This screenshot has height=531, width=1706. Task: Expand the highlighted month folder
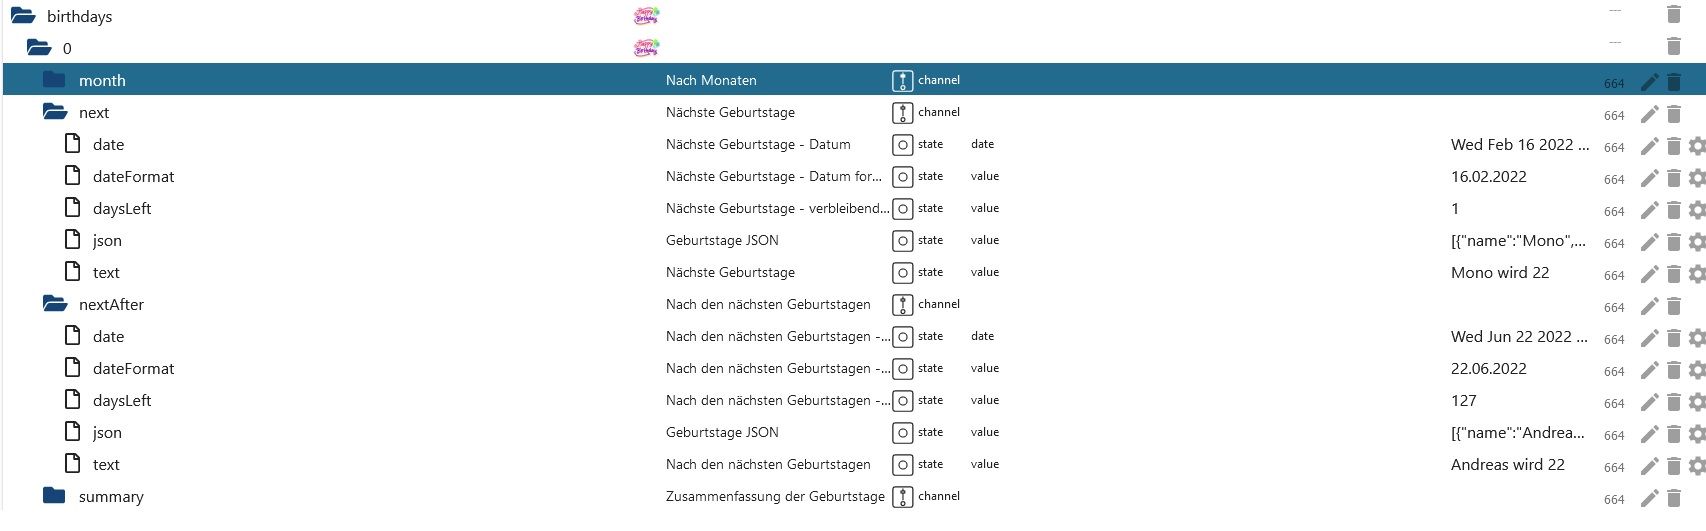pyautogui.click(x=55, y=80)
